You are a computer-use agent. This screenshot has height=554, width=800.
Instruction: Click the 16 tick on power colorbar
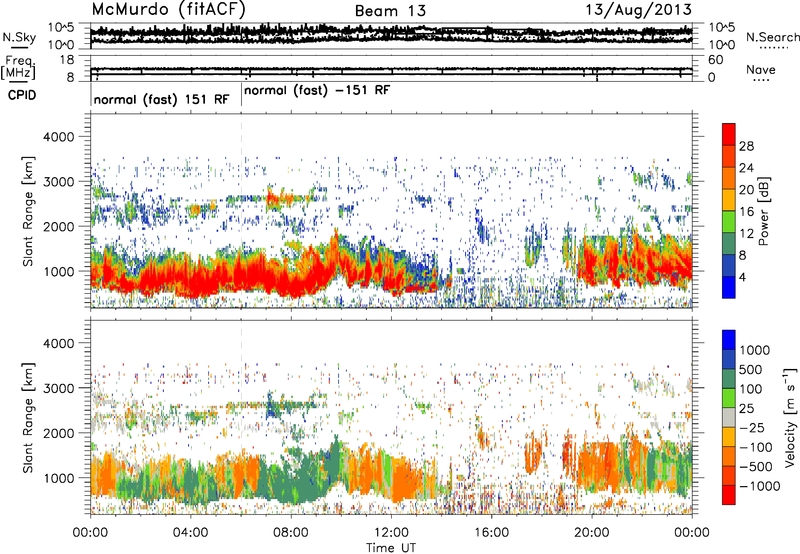[x=746, y=212]
